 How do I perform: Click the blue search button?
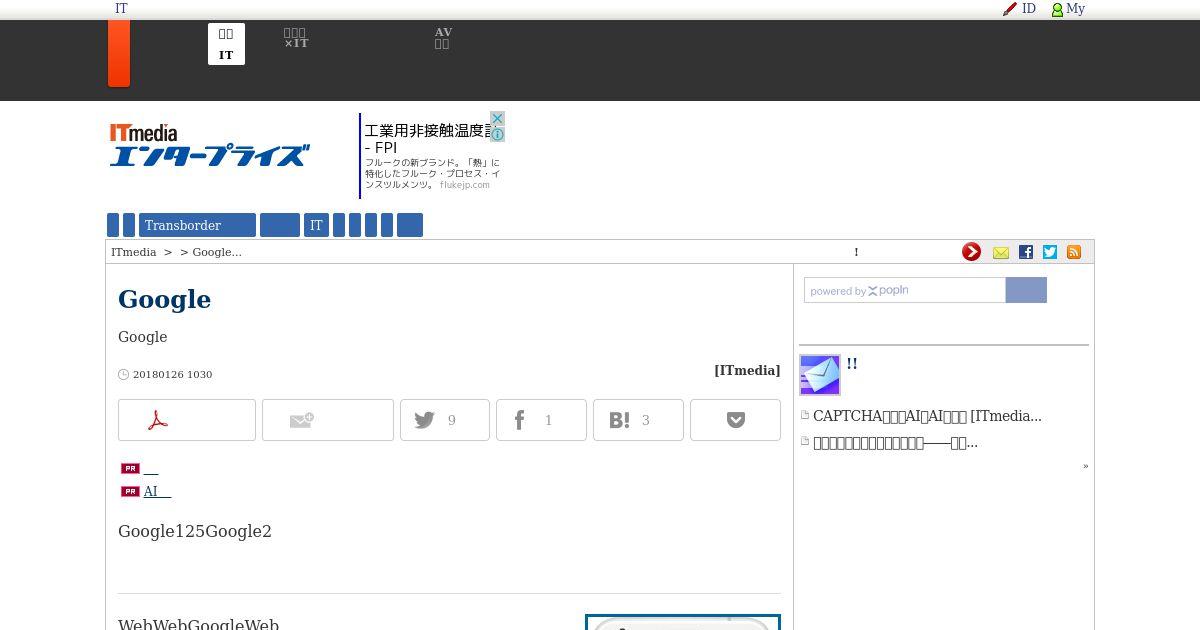click(1026, 290)
